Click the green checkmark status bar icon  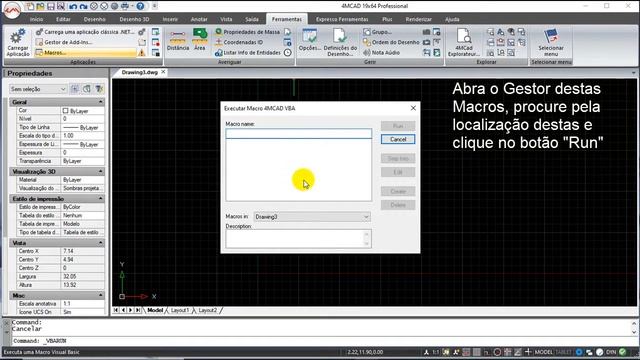point(622,351)
